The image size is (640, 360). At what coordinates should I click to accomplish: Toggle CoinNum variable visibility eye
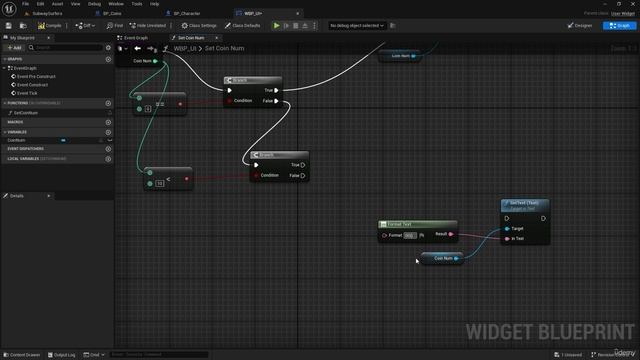pos(110,140)
